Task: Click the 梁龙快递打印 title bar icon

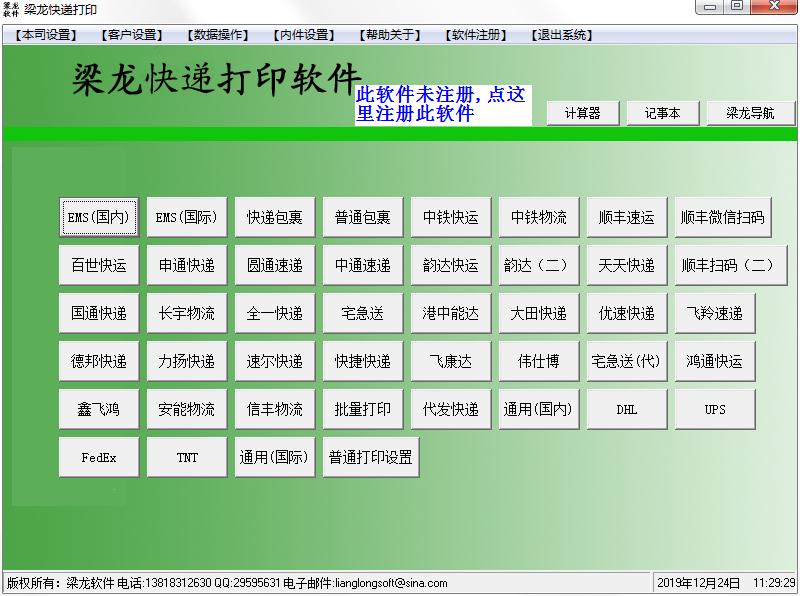Action: coord(10,9)
